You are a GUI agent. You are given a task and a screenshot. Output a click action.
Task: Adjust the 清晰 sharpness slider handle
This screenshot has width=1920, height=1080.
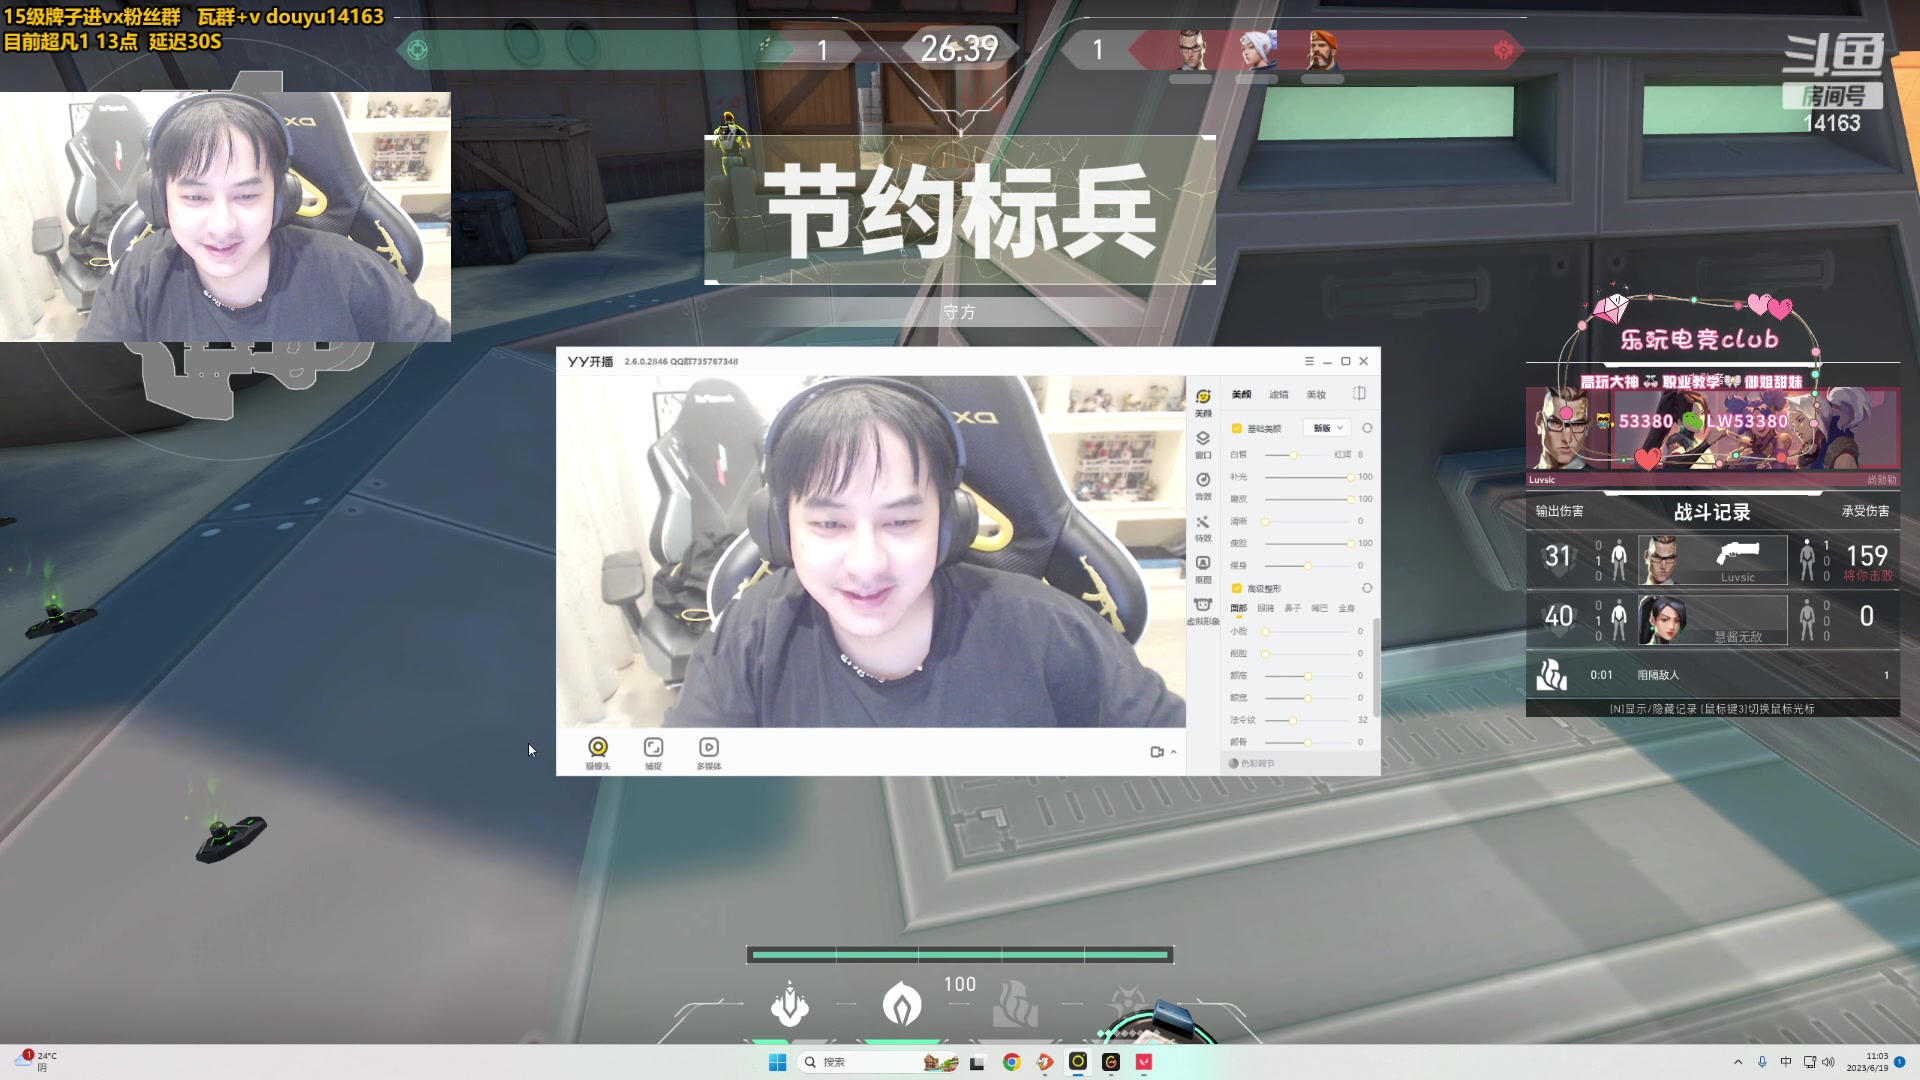1265,521
